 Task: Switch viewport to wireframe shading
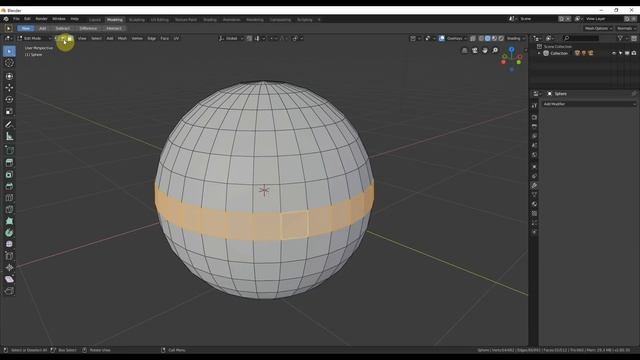click(x=481, y=38)
